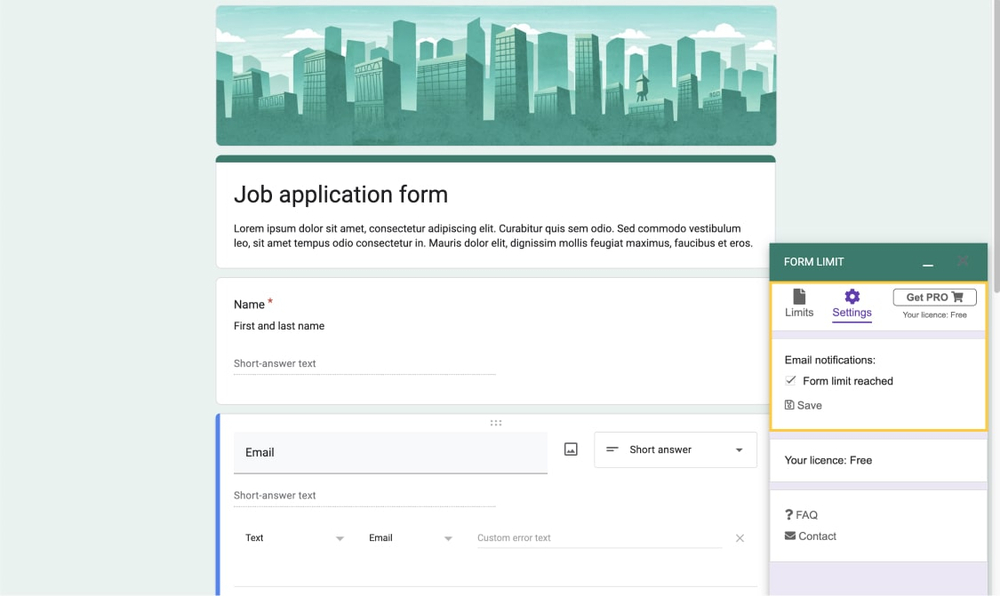
Task: Open the Short answer question type dropdown
Action: pos(675,450)
